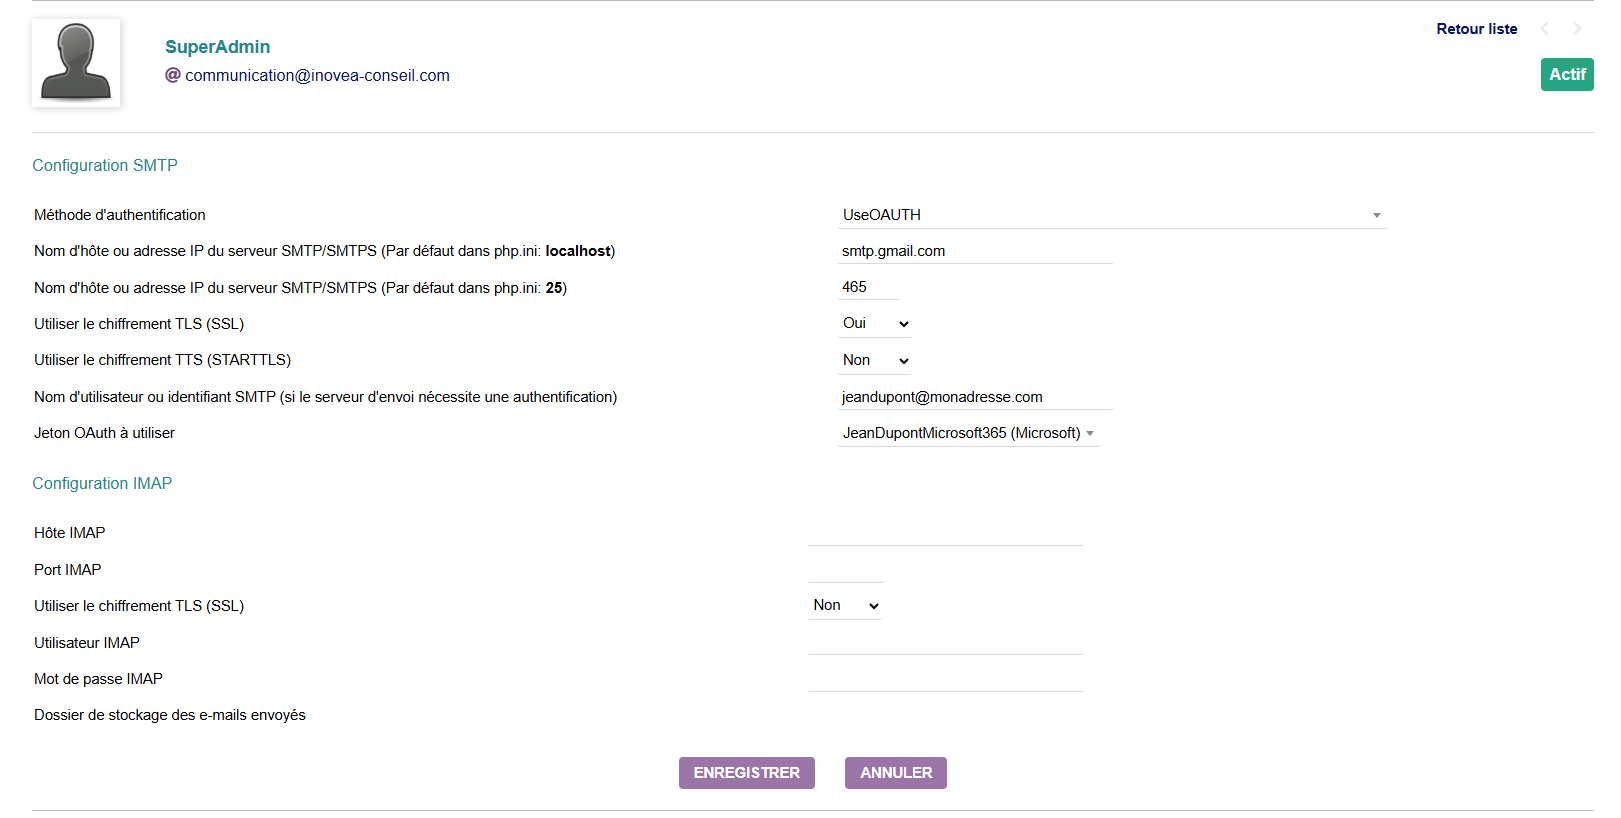Click the Mot de passe IMAP field
The height and width of the screenshot is (818, 1621).
[x=945, y=679]
